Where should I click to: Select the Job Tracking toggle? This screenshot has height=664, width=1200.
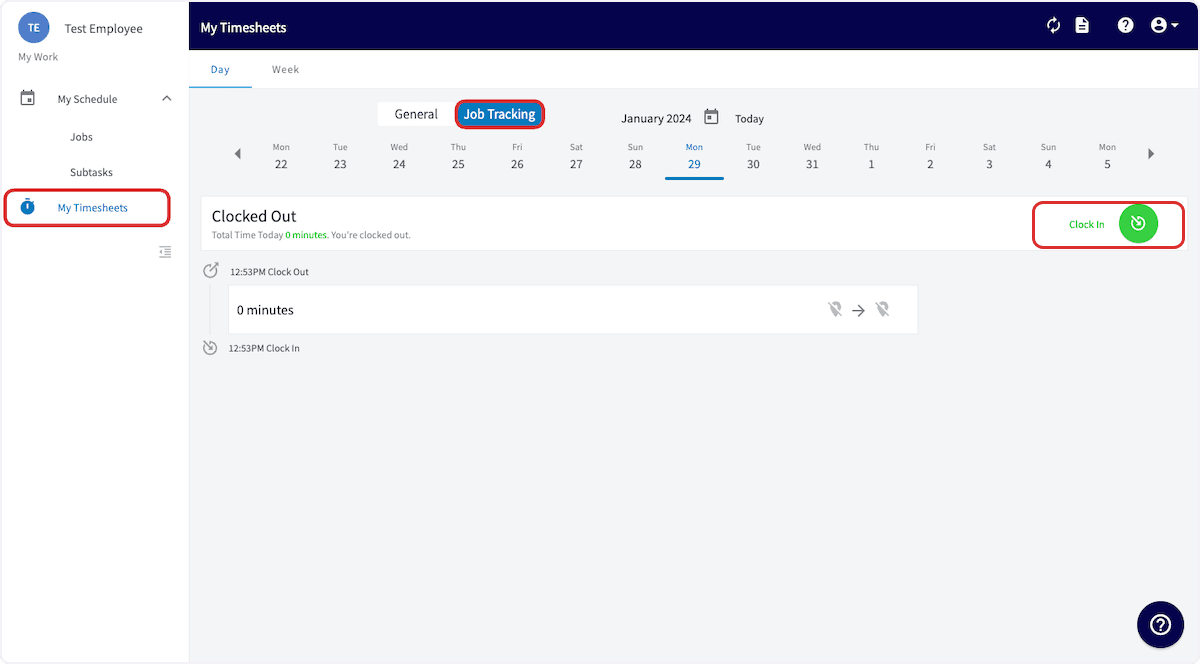[x=499, y=114]
